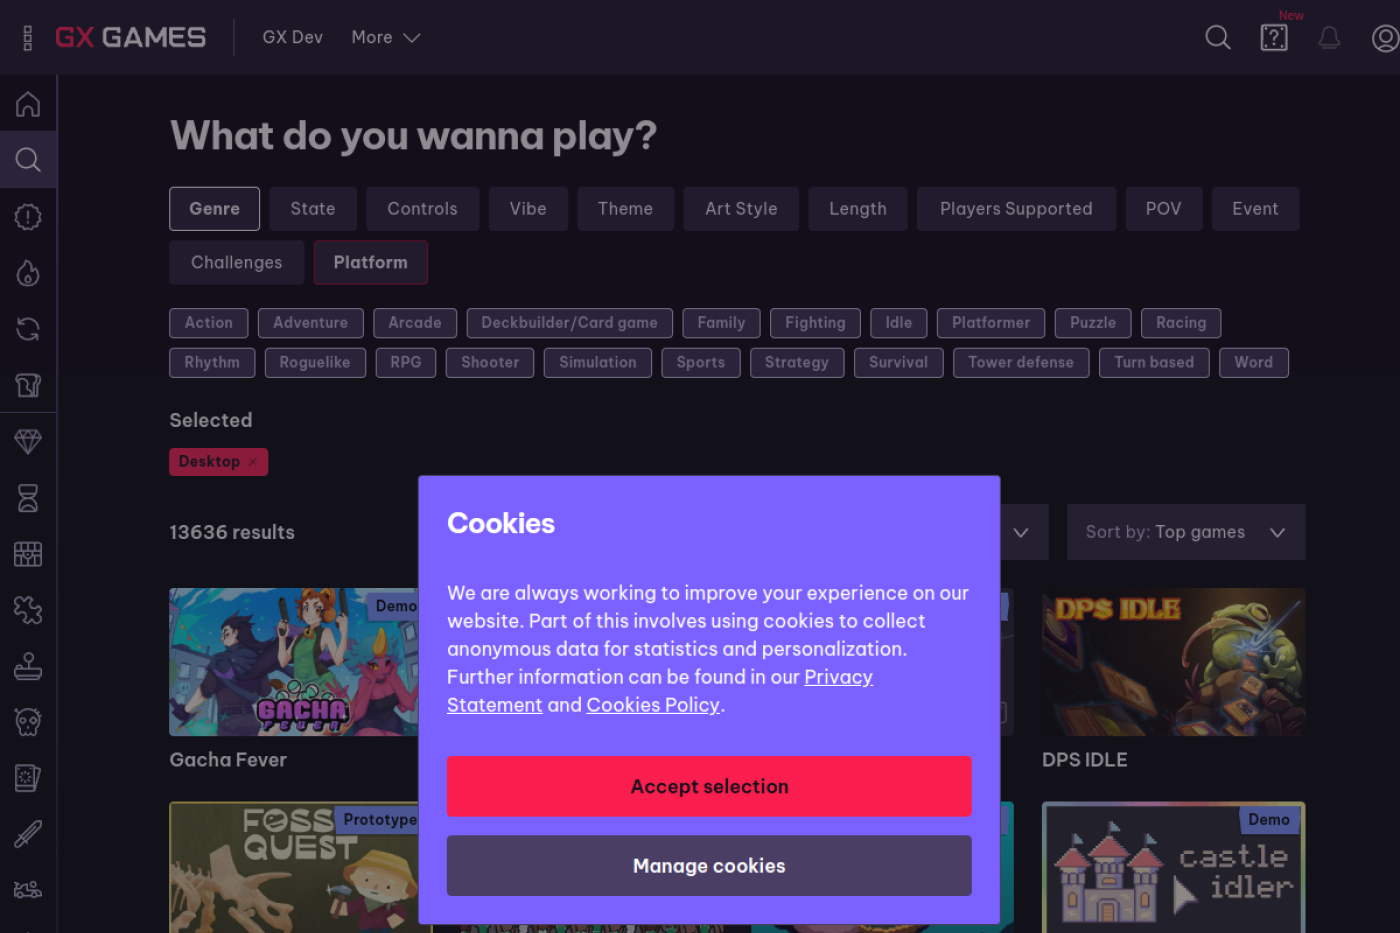Select the Puzzle genre chip

coord(1093,323)
